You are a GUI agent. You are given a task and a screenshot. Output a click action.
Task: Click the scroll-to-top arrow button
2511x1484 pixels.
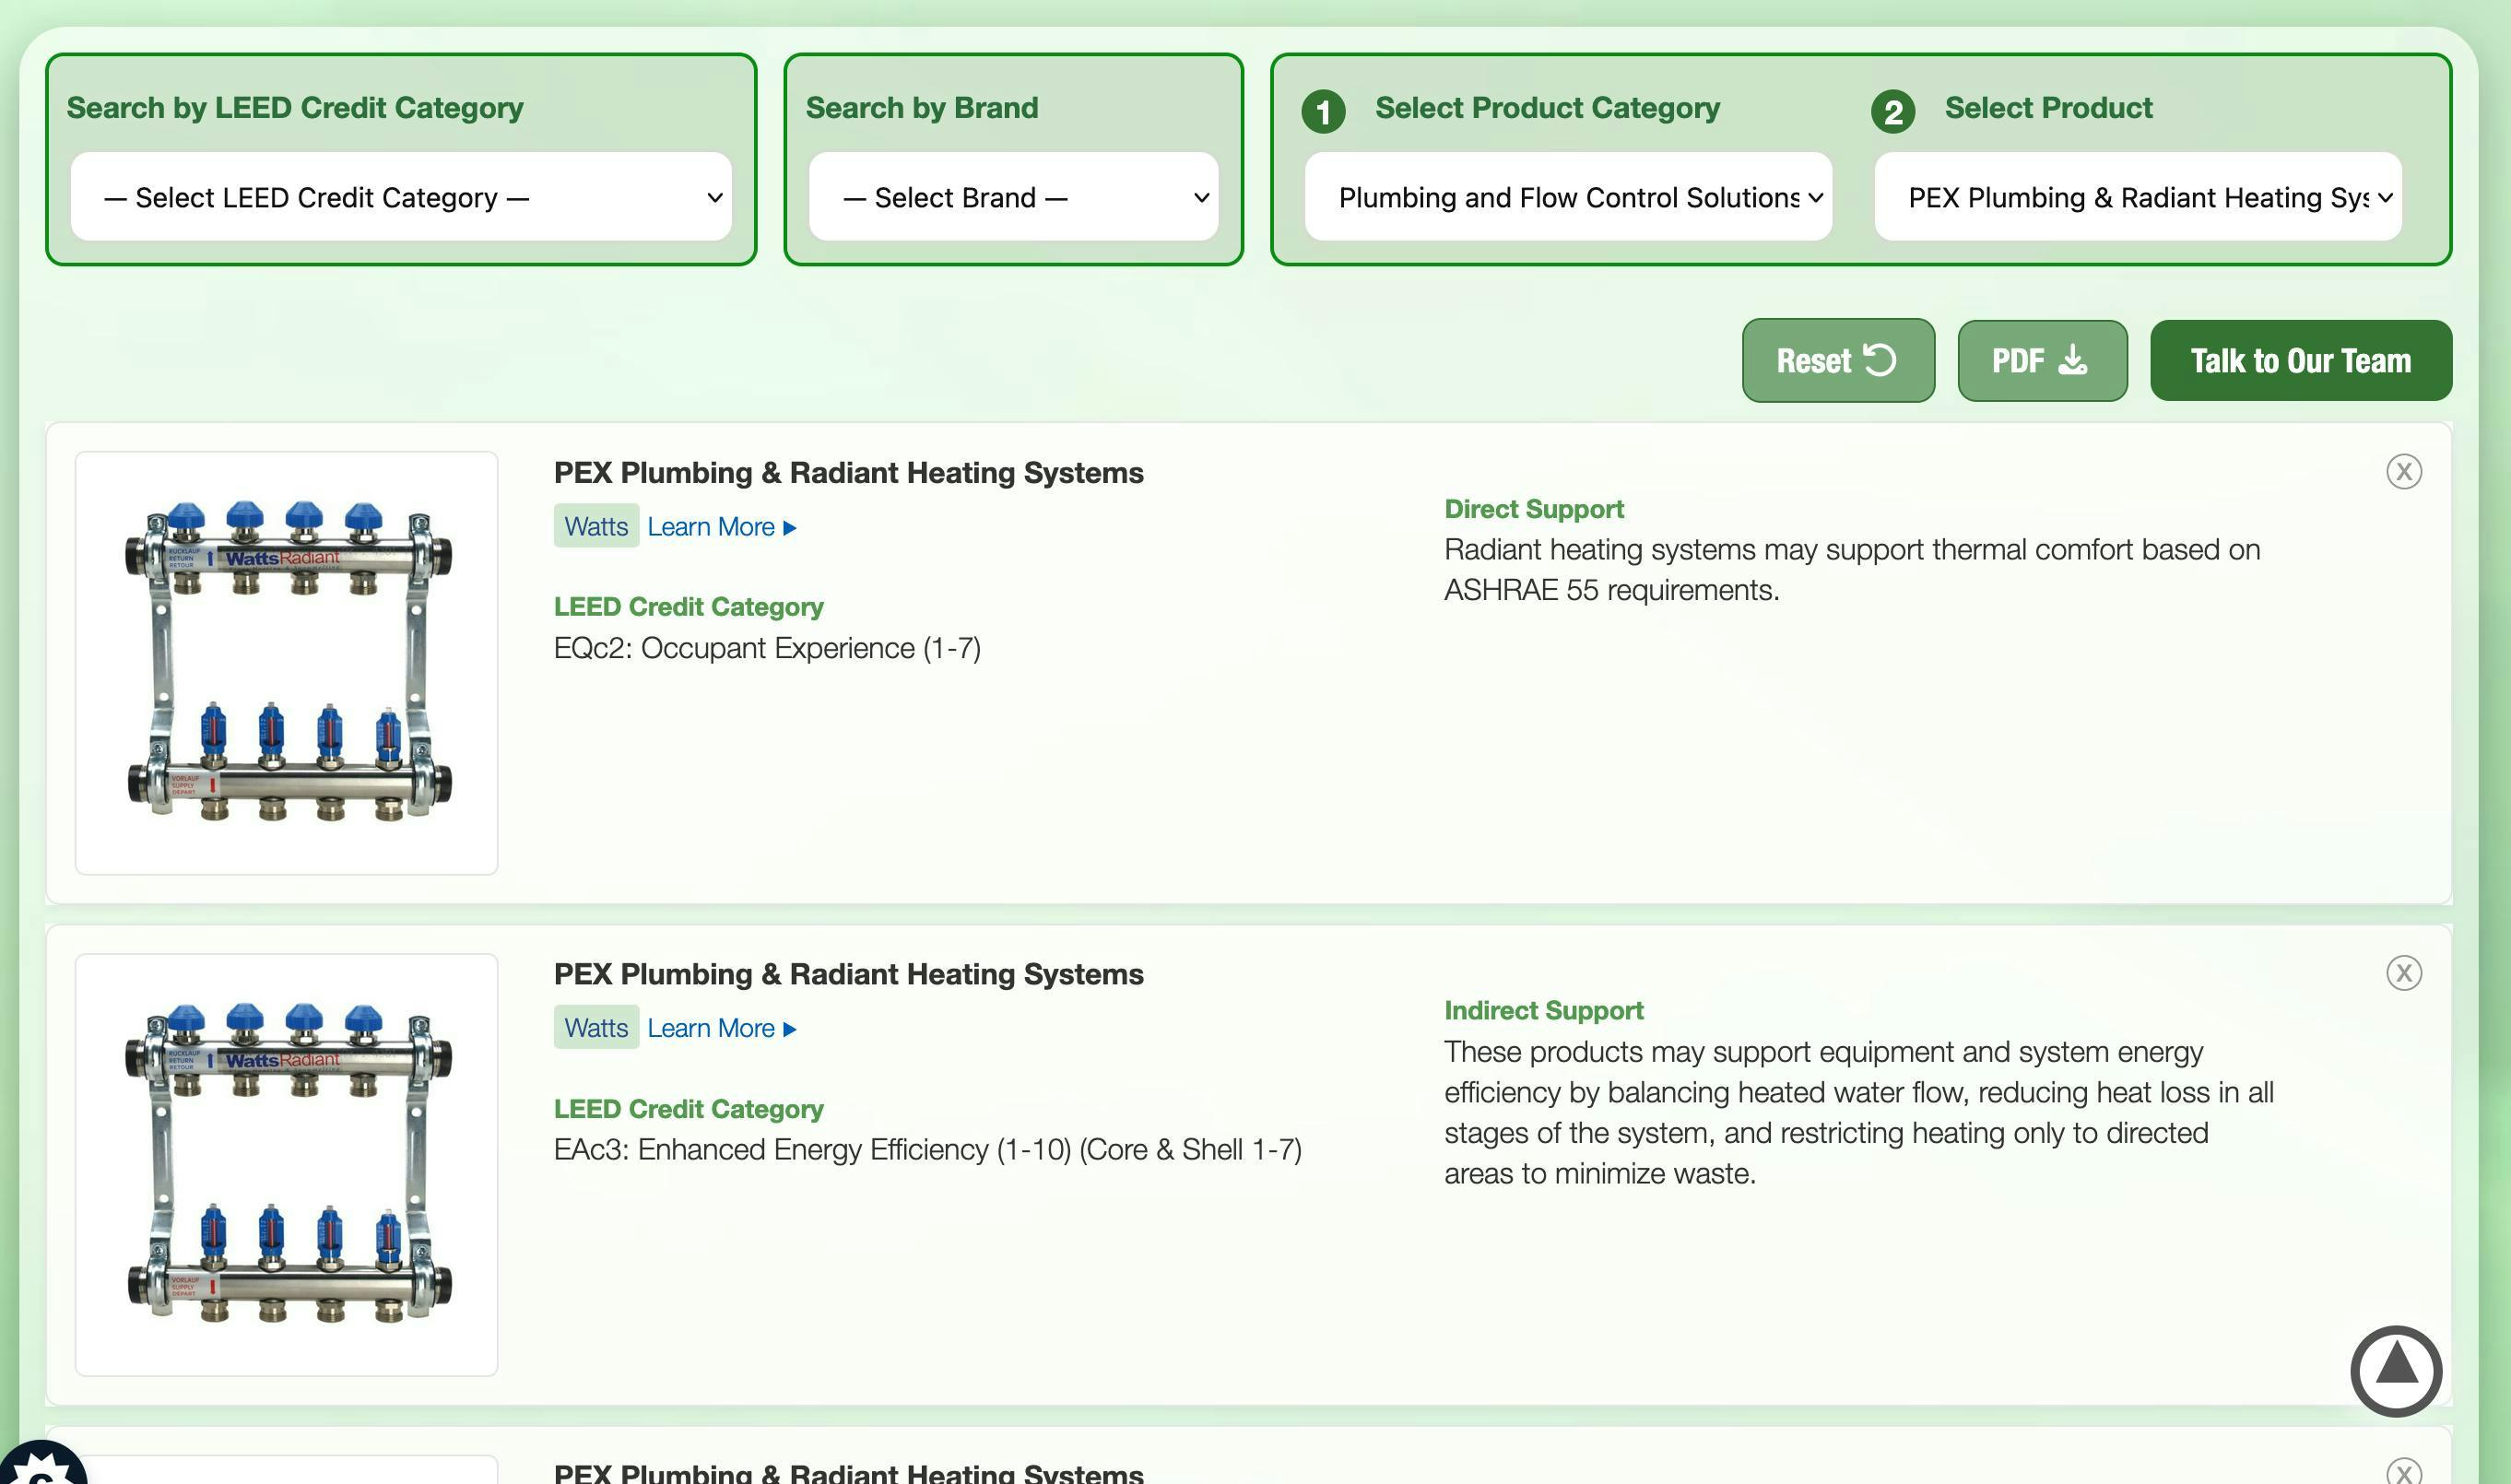(x=2396, y=1371)
